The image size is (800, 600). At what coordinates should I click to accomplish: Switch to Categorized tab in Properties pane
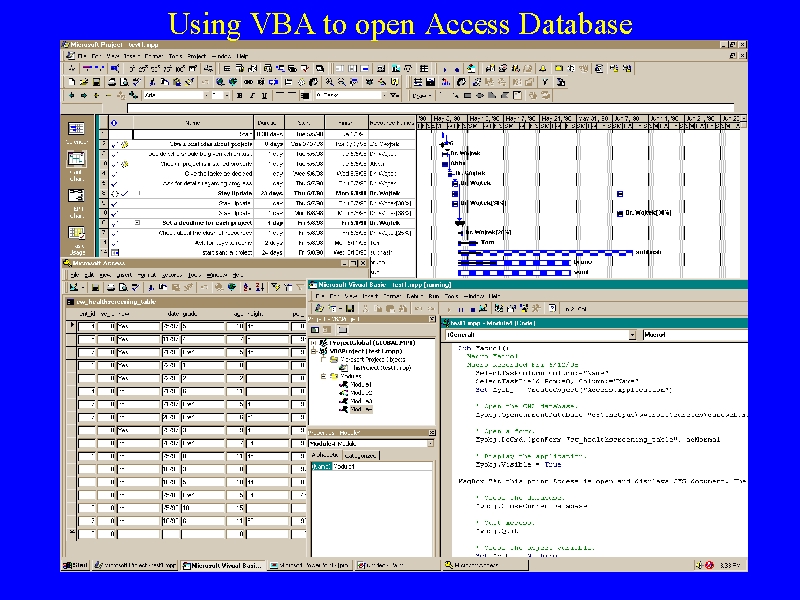359,455
